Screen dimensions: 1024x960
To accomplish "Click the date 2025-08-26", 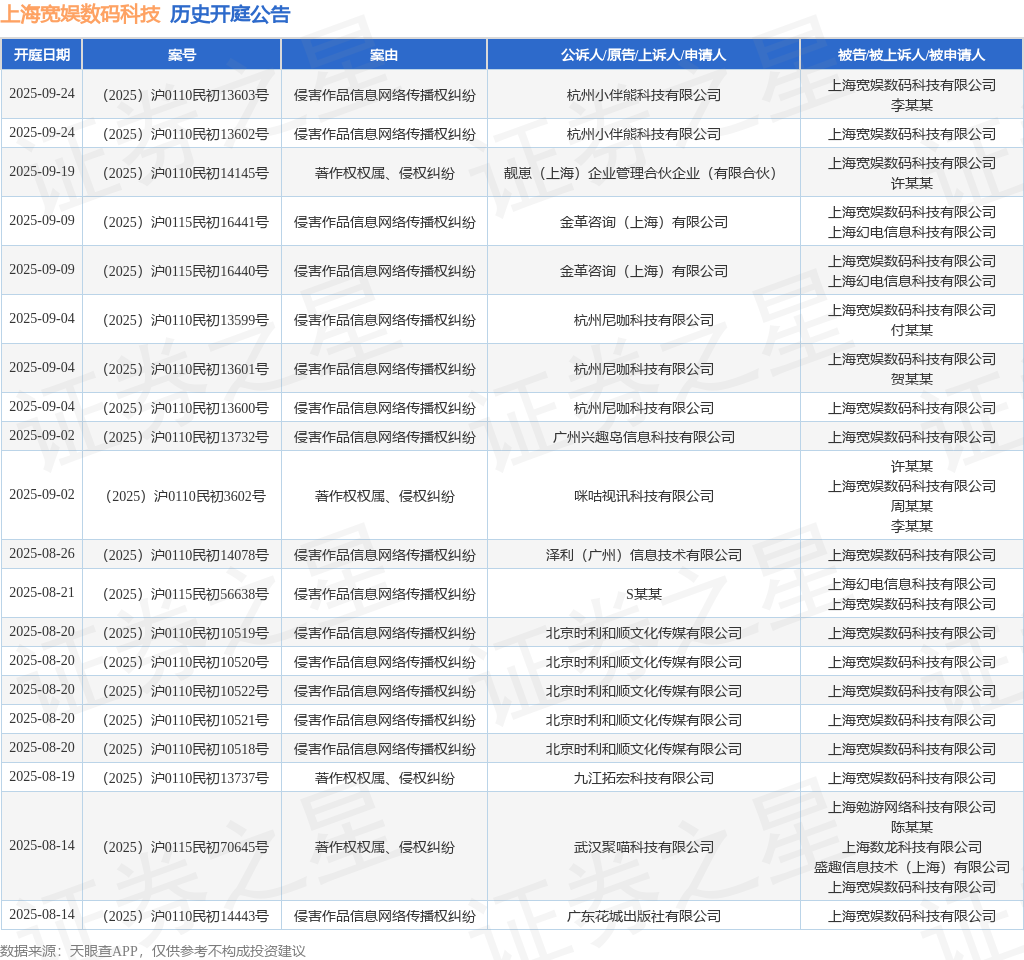I will (x=42, y=554).
